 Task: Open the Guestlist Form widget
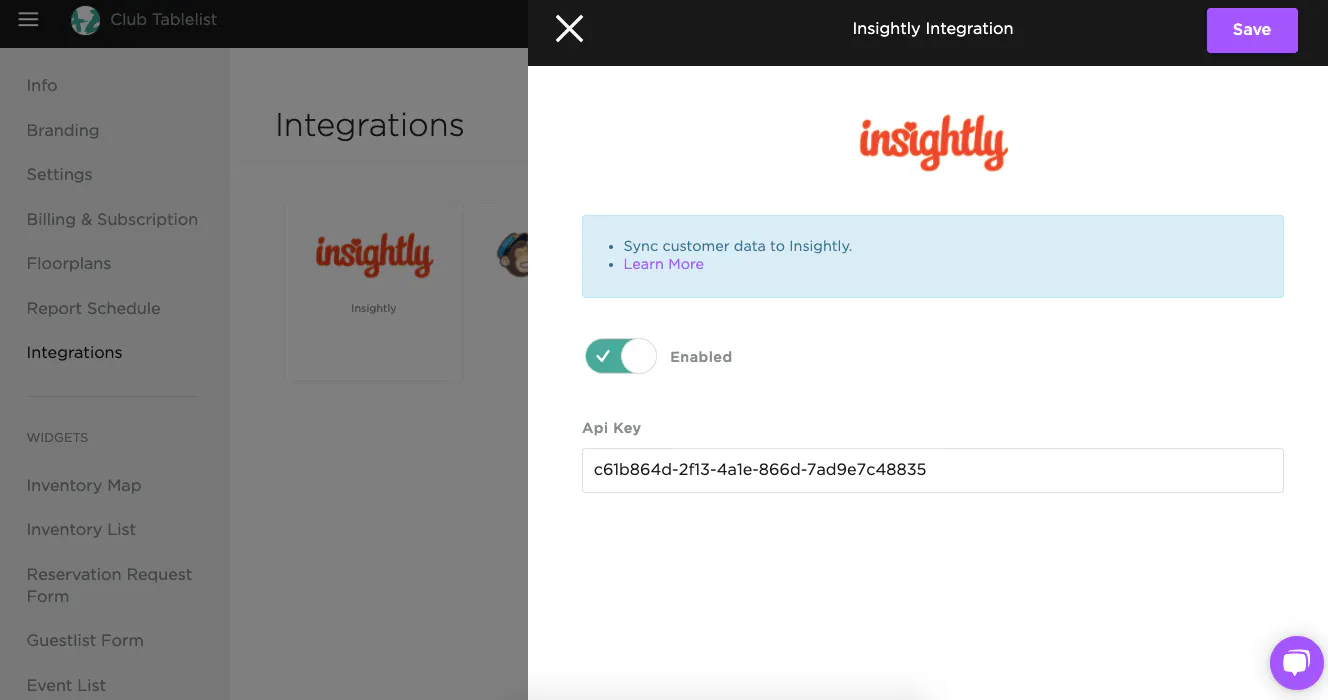pyautogui.click(x=85, y=641)
